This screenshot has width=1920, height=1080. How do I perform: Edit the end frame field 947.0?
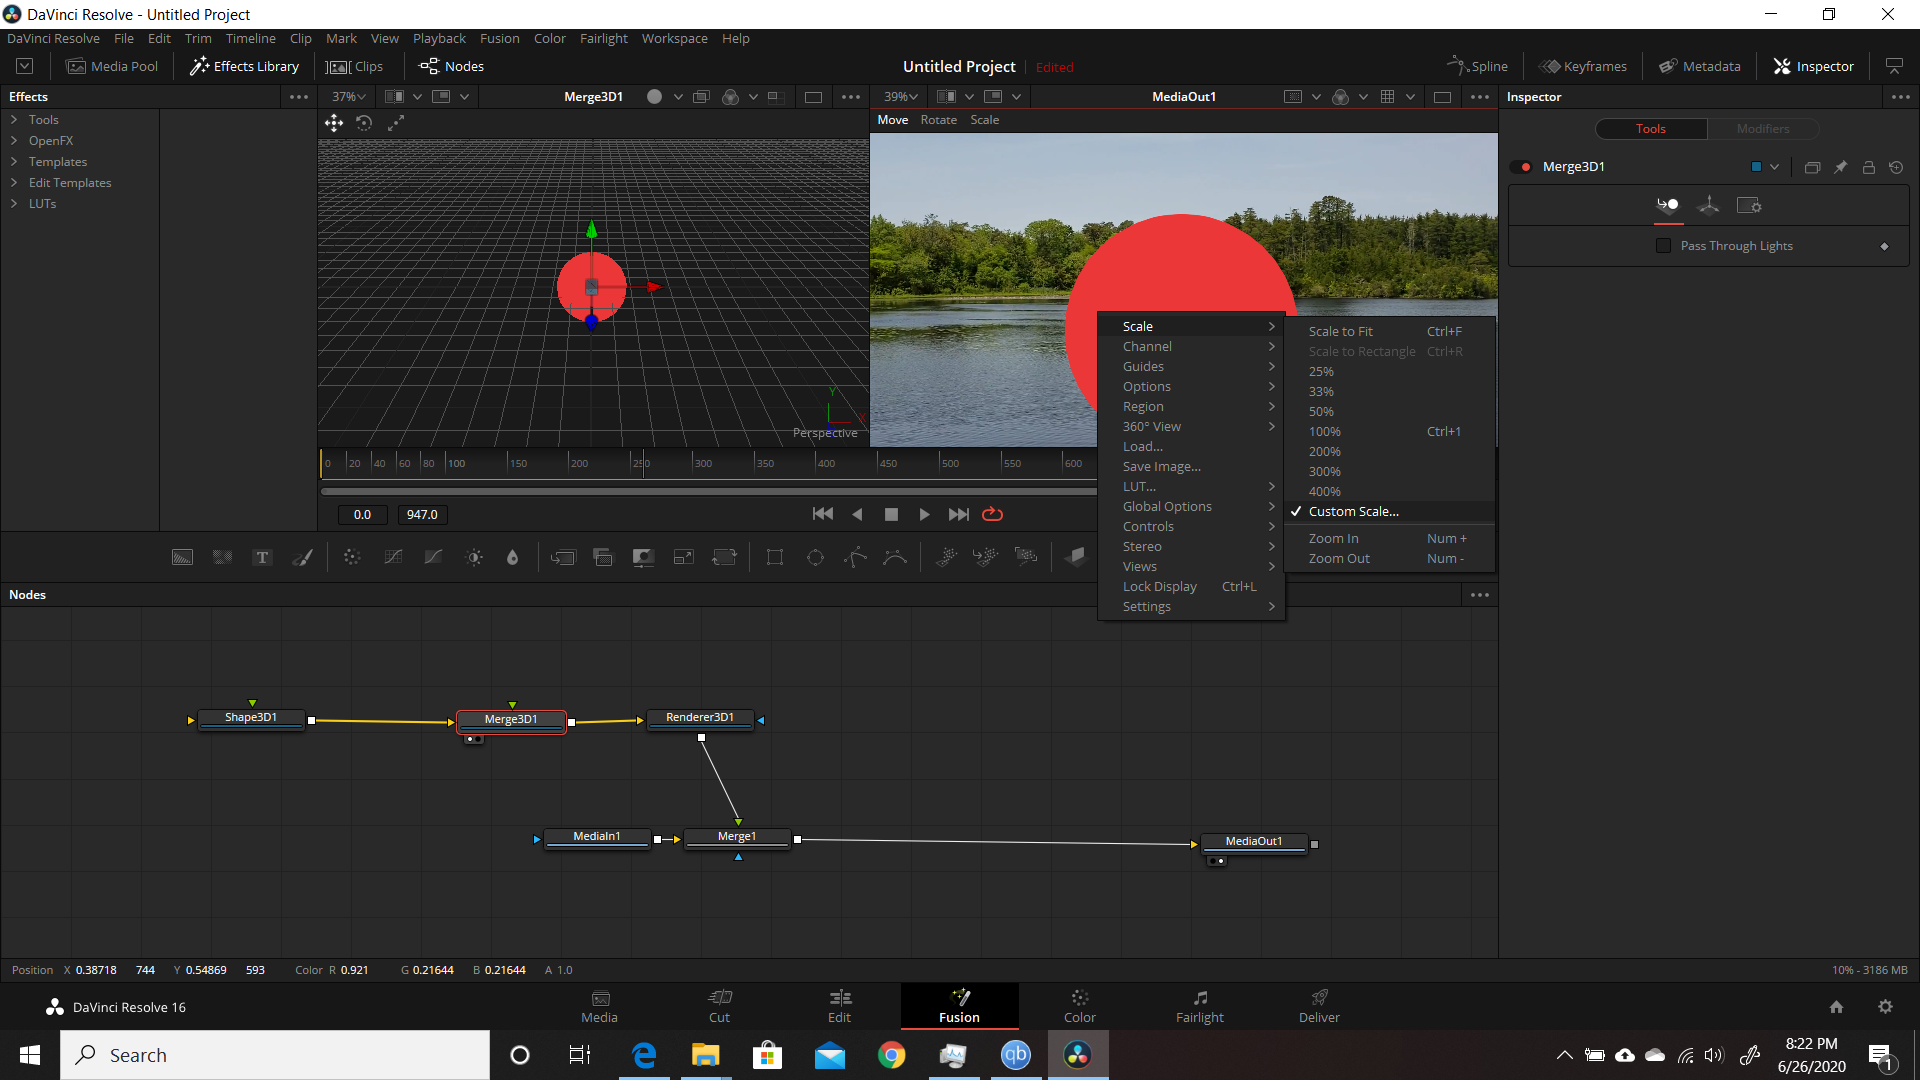point(422,515)
